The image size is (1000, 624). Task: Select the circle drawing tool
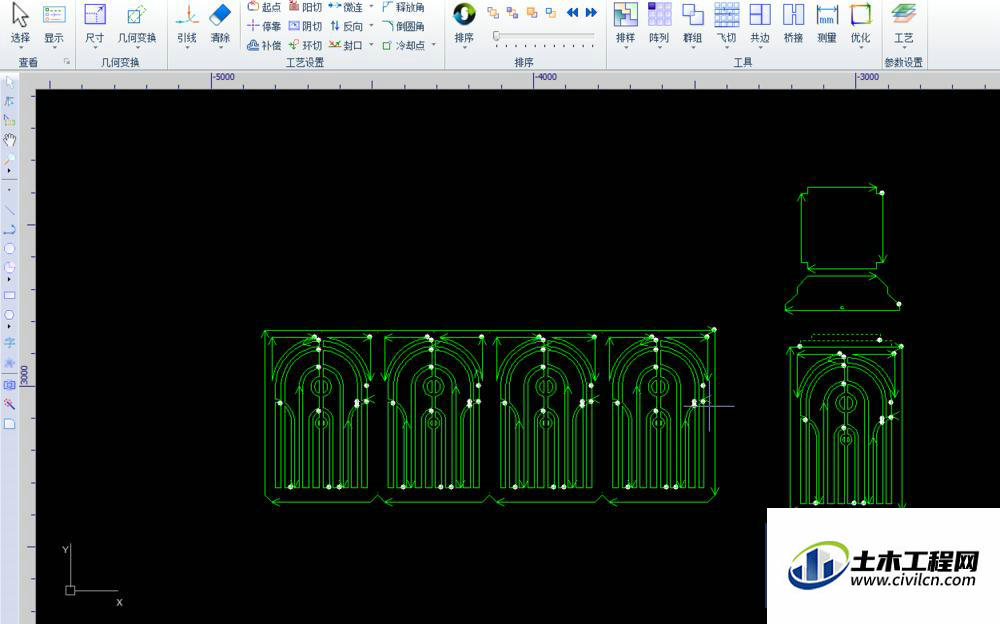point(9,248)
